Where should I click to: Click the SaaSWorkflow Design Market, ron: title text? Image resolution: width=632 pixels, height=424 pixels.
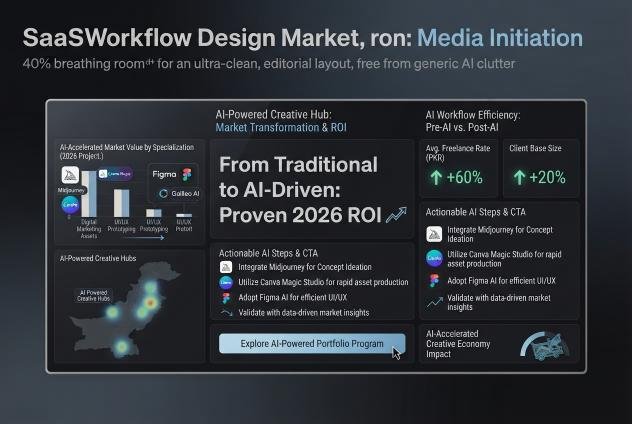[217, 38]
